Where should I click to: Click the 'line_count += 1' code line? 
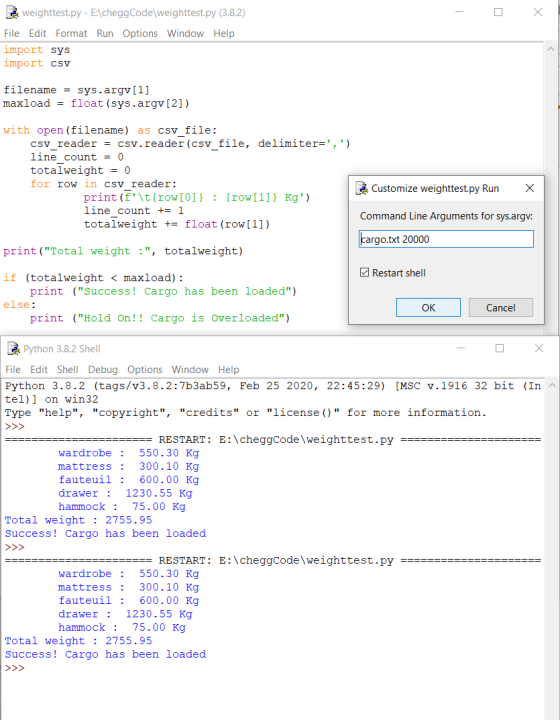pyautogui.click(x=134, y=211)
